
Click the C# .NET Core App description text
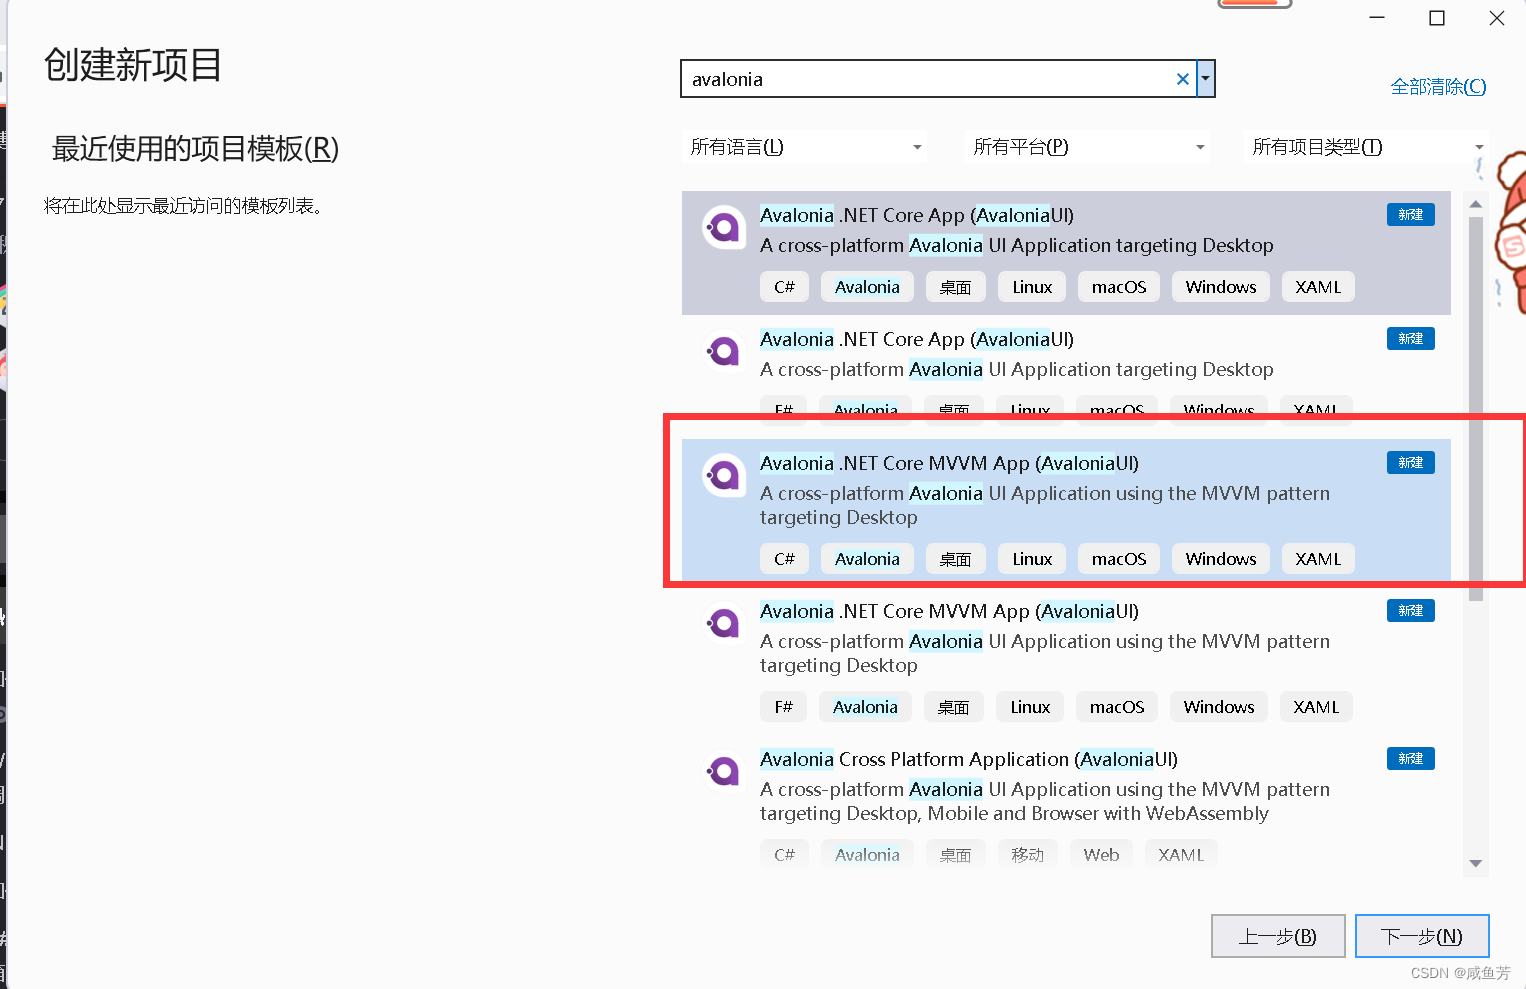click(x=1016, y=245)
